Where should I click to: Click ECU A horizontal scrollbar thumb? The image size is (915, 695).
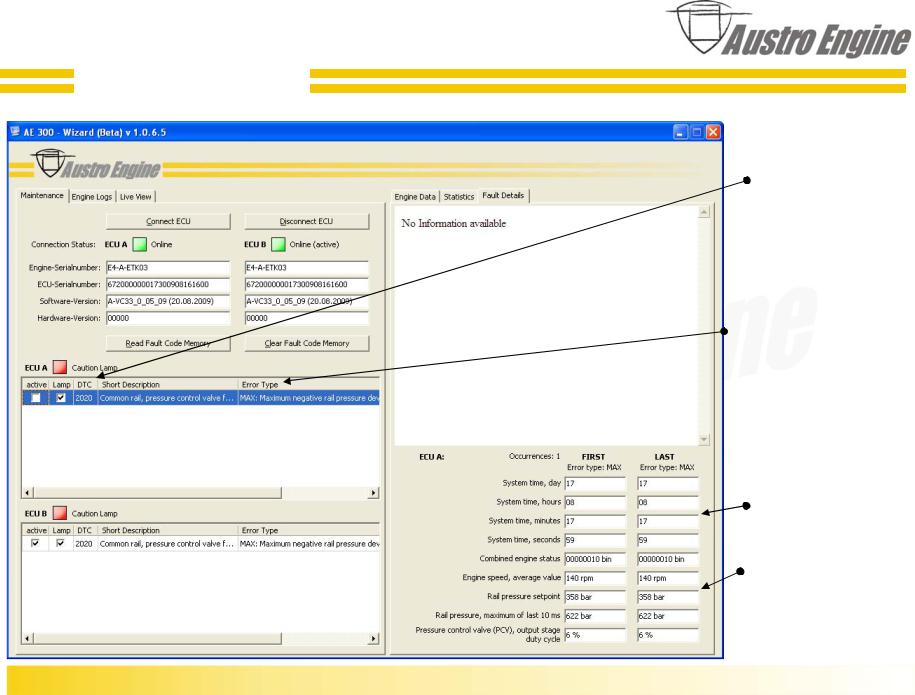pos(157,493)
